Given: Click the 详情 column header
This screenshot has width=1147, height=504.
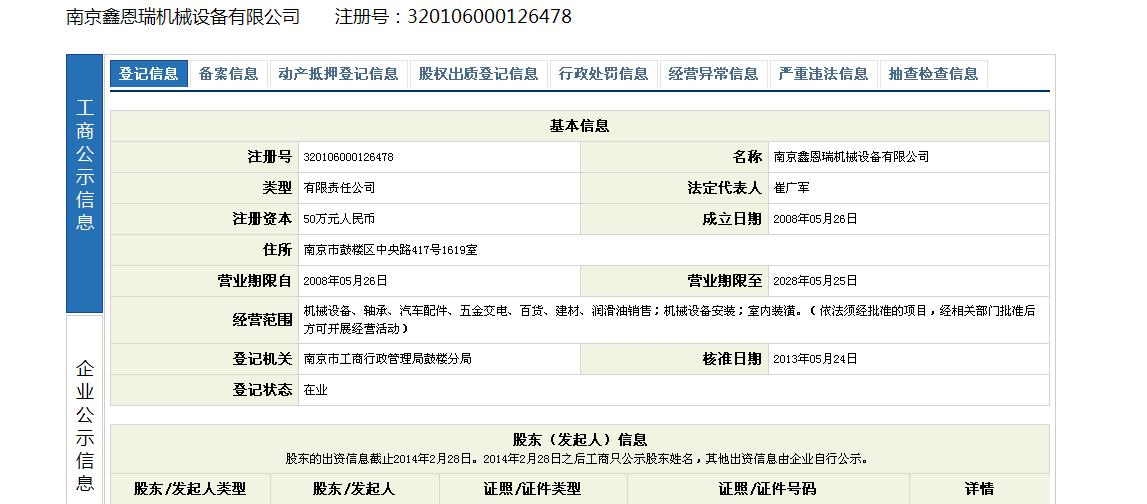Looking at the screenshot, I should point(978,489).
